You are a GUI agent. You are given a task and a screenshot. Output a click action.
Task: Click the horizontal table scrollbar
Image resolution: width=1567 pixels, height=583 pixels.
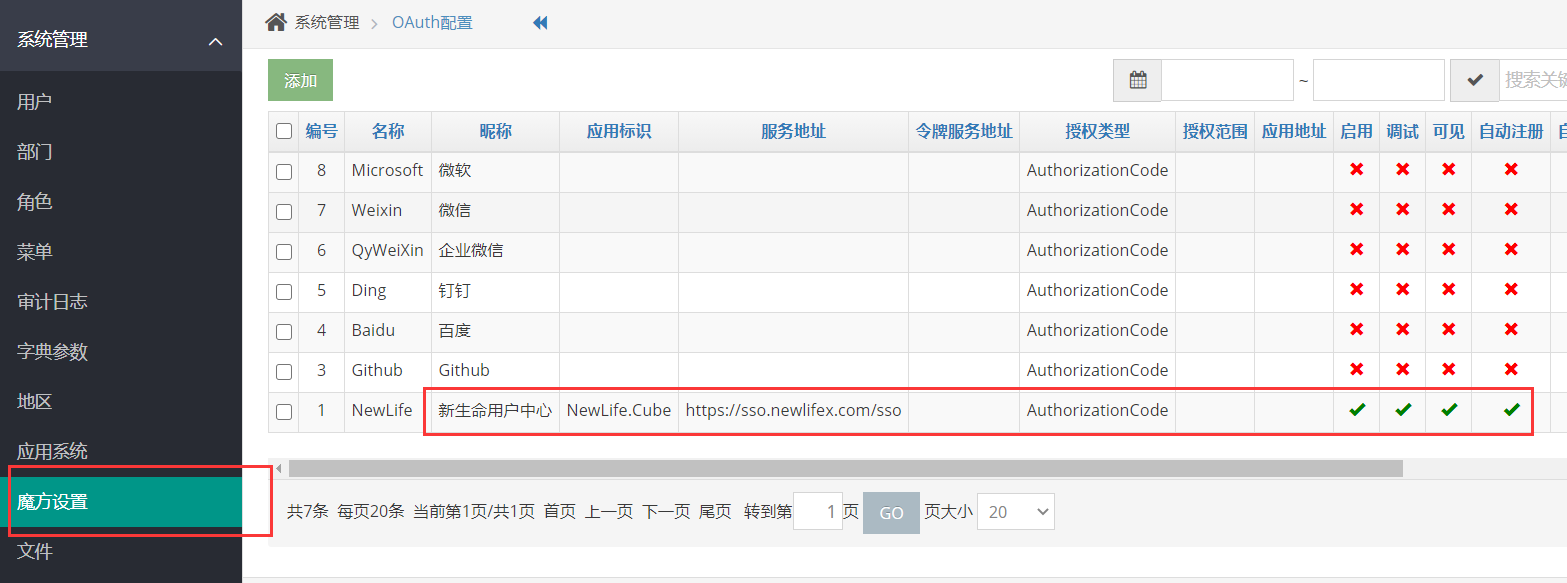[845, 468]
